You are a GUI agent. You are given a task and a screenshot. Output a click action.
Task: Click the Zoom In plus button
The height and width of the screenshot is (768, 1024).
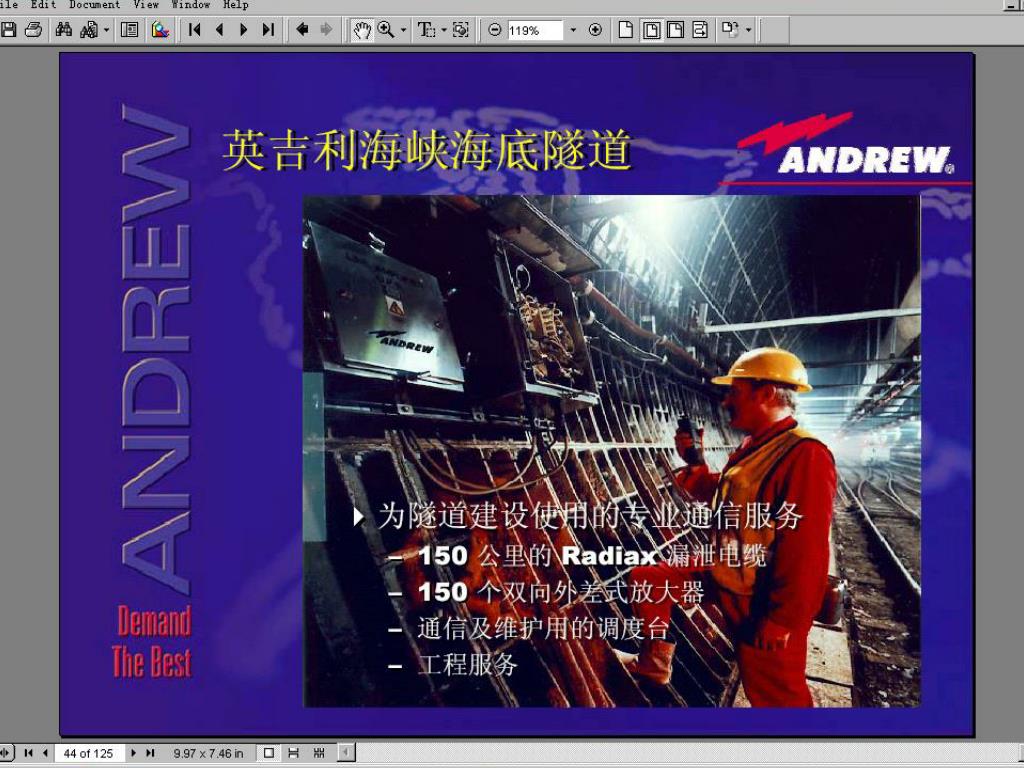[595, 30]
